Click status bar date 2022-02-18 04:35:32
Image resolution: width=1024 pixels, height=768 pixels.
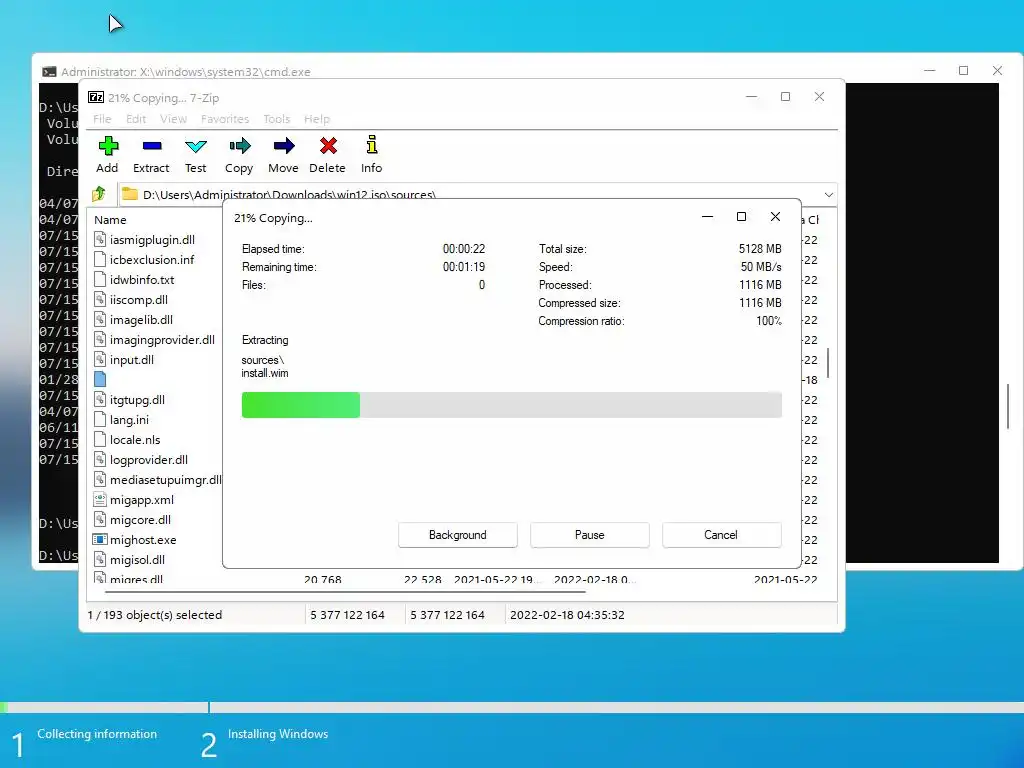[x=567, y=615]
